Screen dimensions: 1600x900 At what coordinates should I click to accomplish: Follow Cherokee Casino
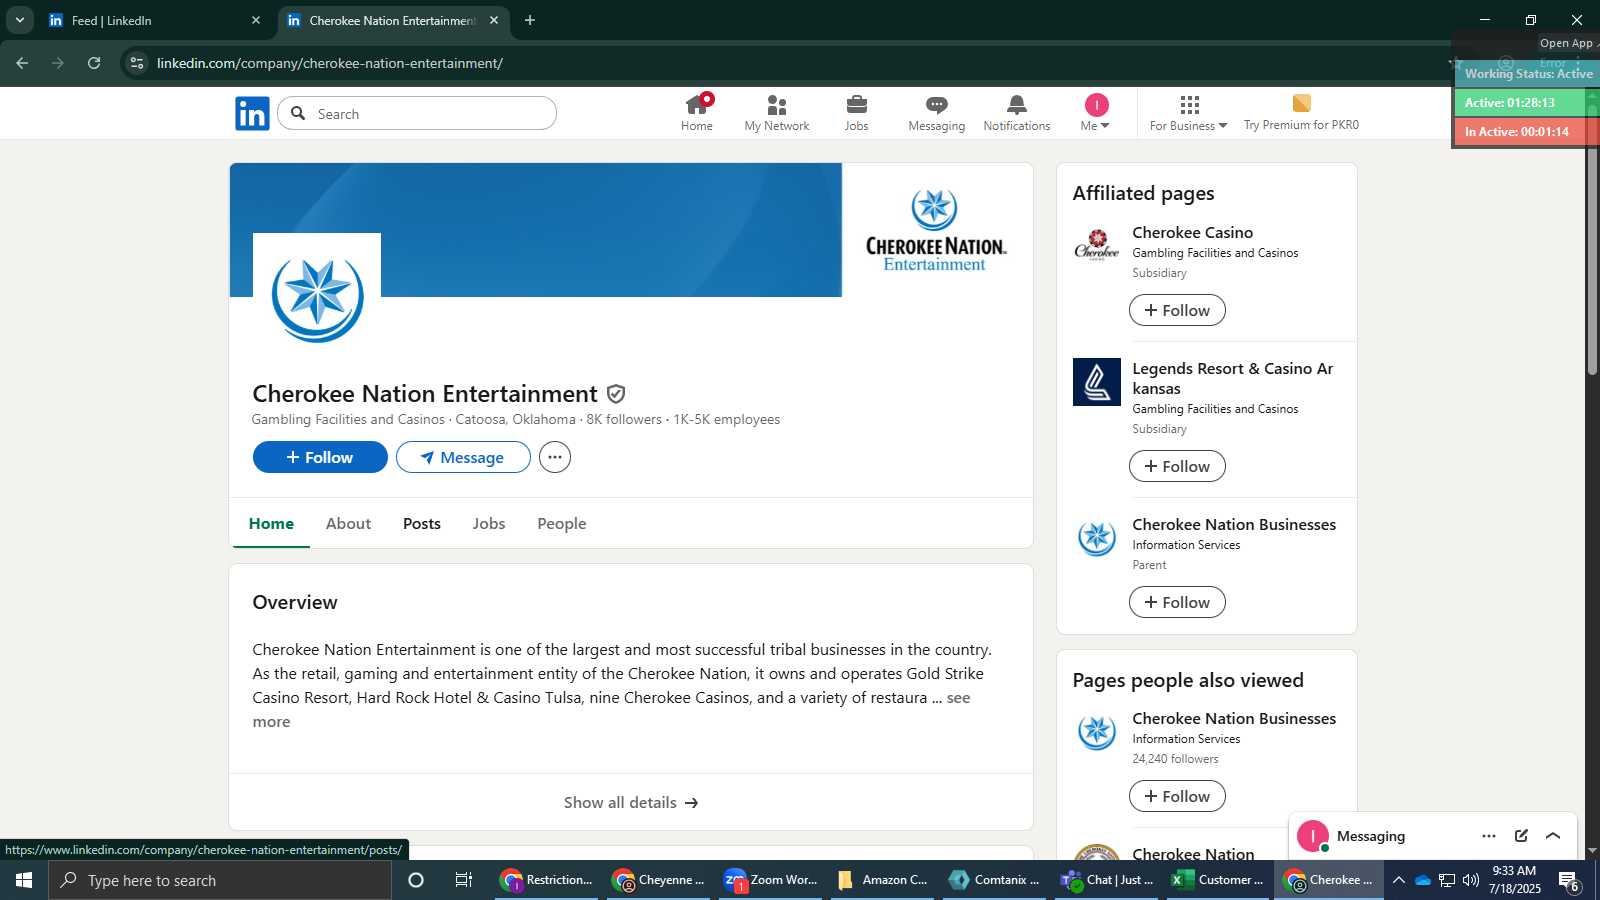coord(1177,310)
